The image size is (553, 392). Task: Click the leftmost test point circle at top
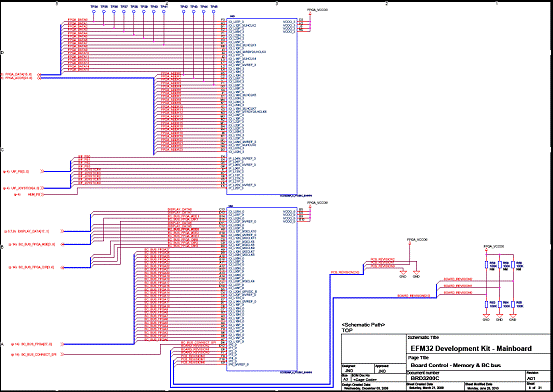click(x=94, y=12)
